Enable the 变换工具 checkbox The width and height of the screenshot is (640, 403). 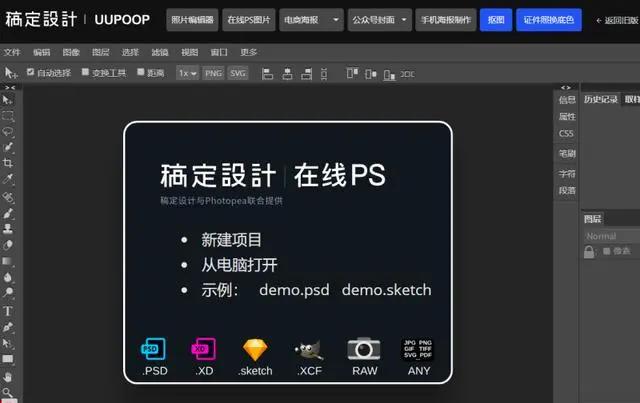(85, 72)
